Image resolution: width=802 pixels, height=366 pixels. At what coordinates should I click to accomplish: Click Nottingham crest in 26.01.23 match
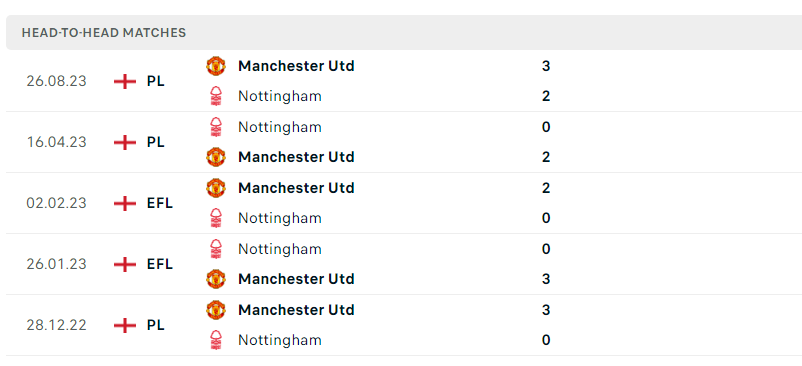216,249
